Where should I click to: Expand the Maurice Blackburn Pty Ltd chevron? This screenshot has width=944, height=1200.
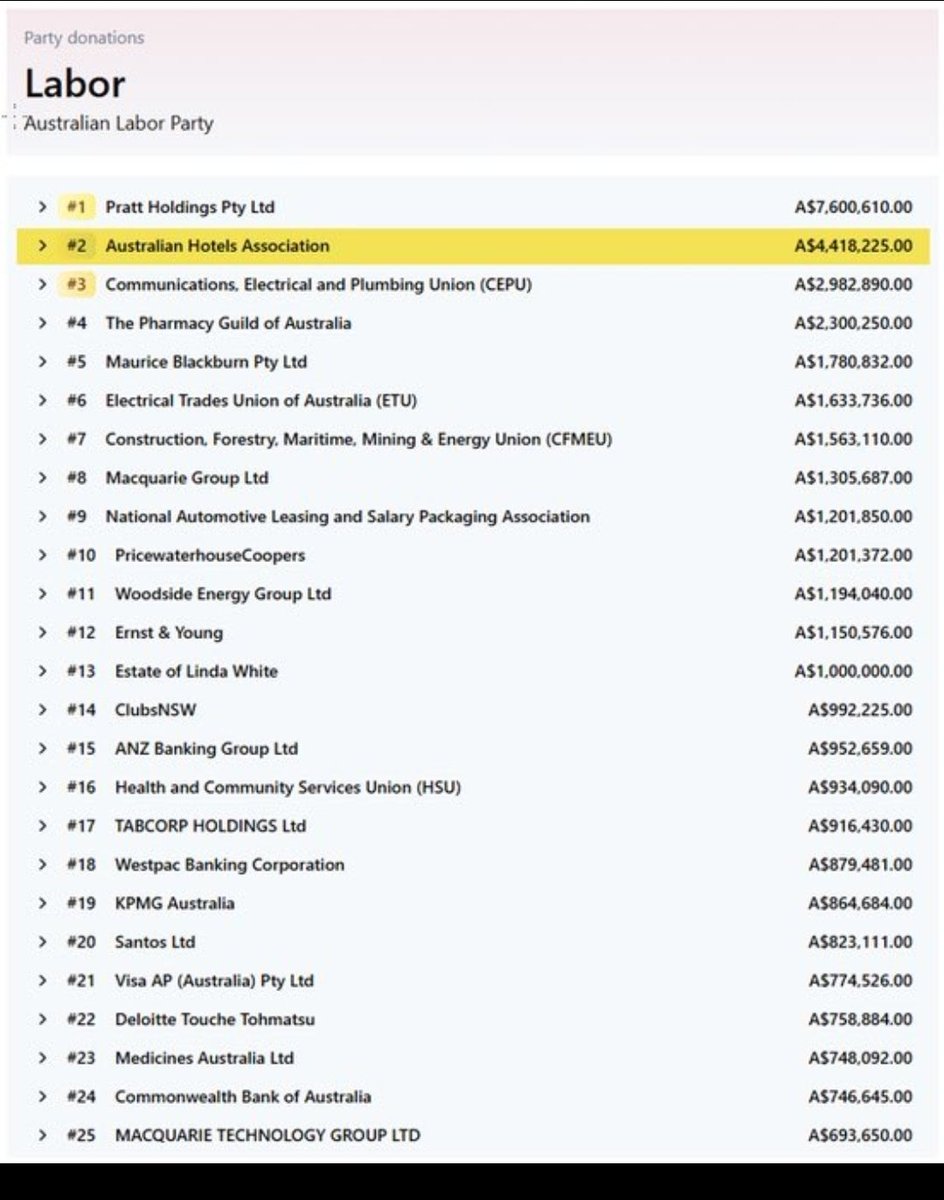click(42, 362)
